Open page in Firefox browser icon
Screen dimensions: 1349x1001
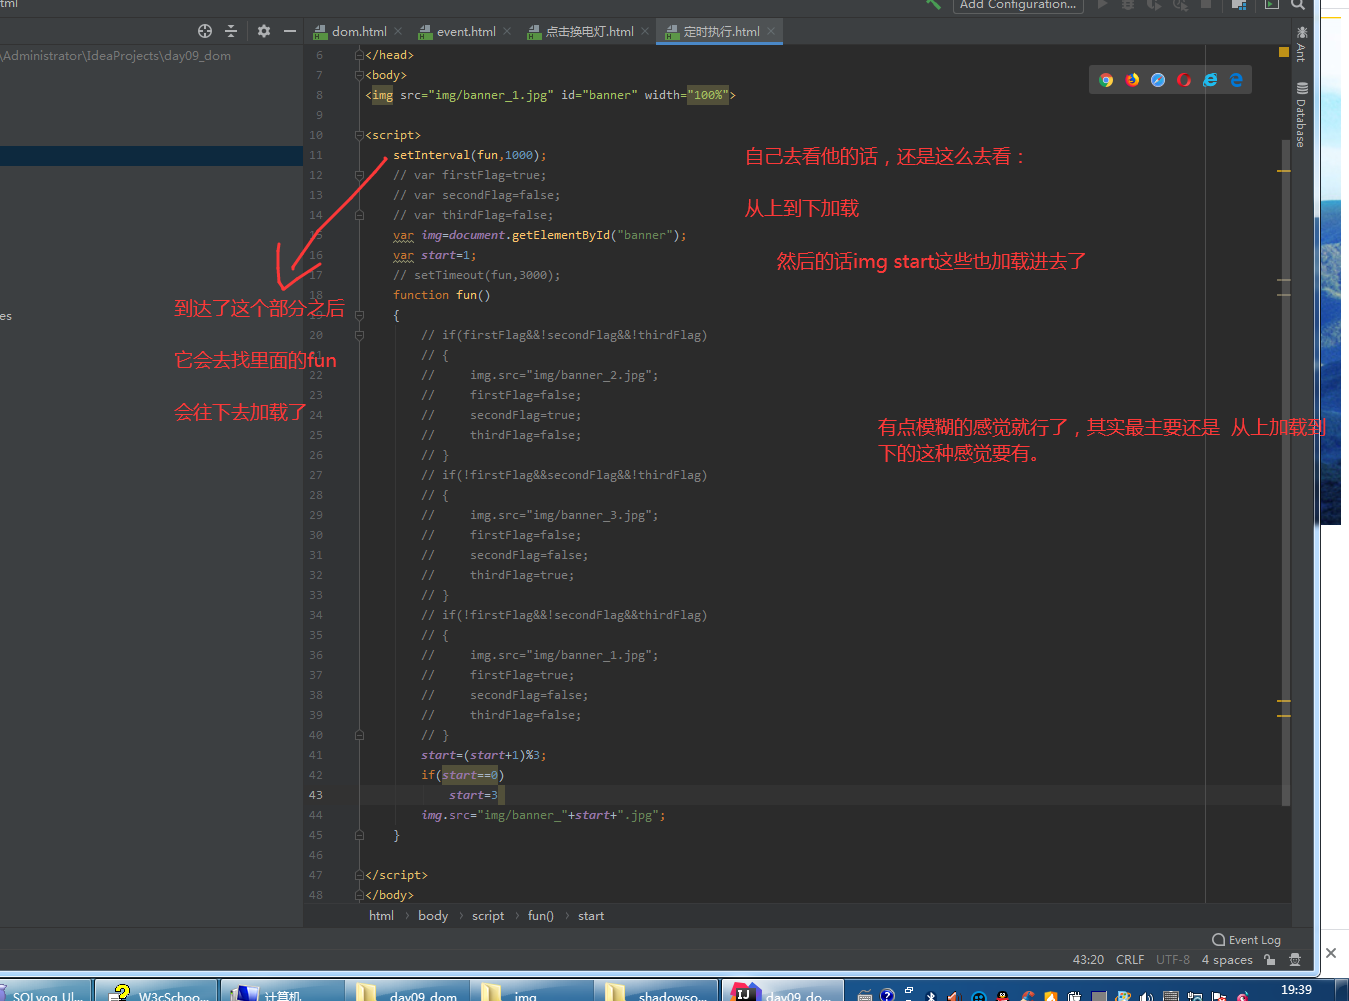(1132, 80)
